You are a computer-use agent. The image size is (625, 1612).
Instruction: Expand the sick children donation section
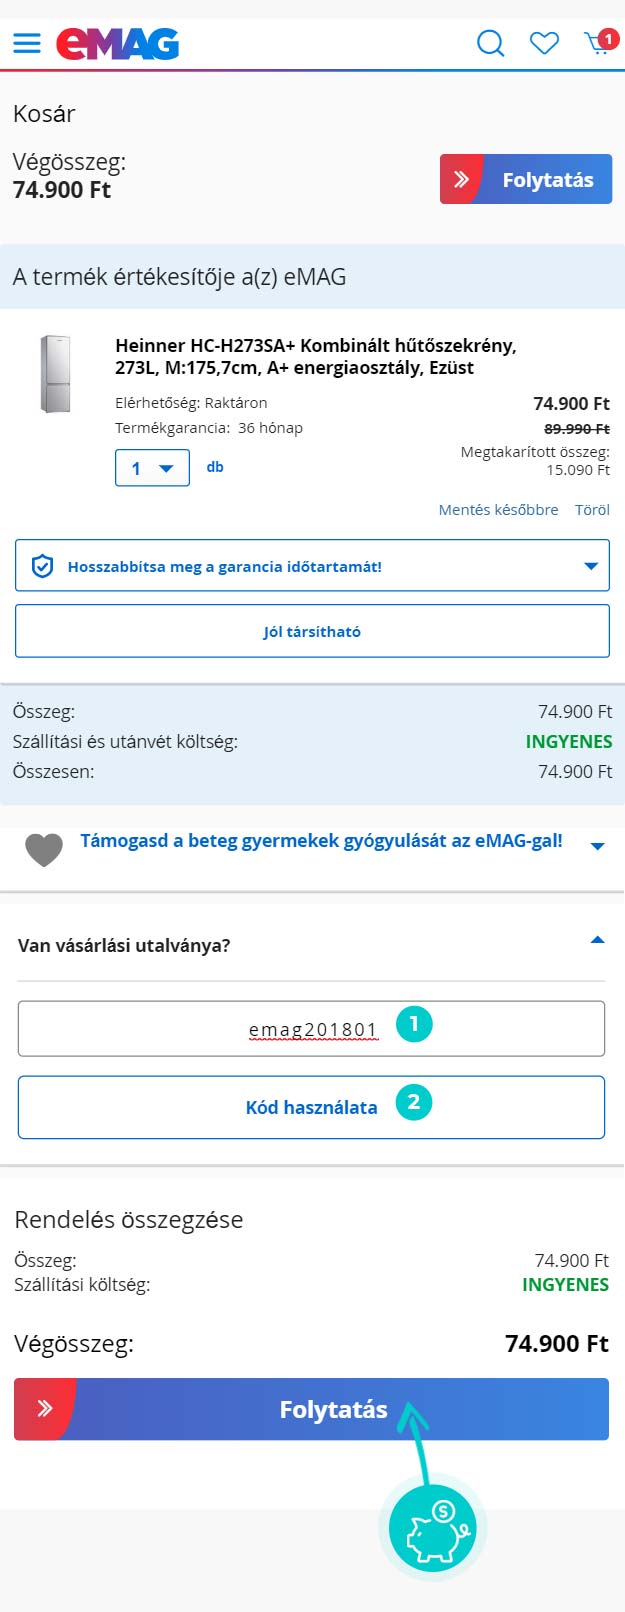tap(598, 846)
